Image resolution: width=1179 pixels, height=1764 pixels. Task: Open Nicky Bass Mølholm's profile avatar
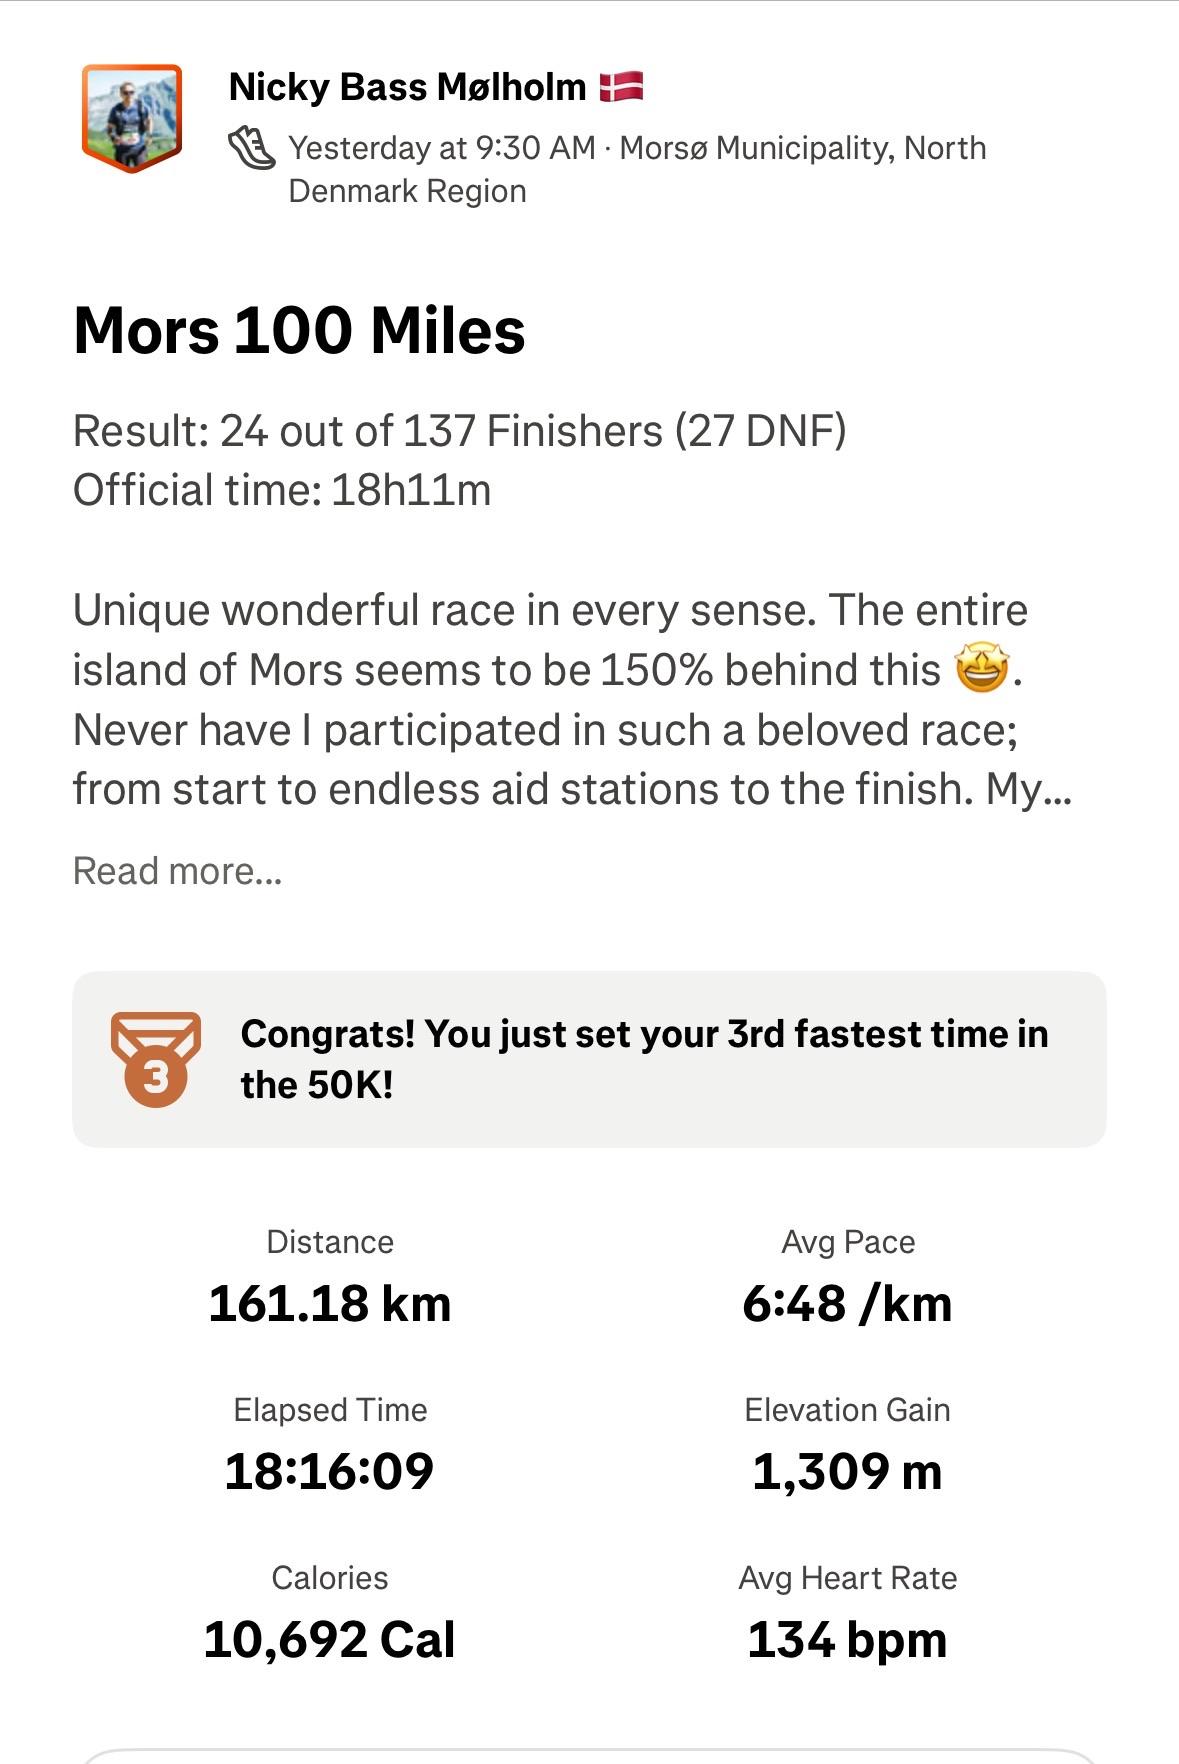tap(131, 117)
